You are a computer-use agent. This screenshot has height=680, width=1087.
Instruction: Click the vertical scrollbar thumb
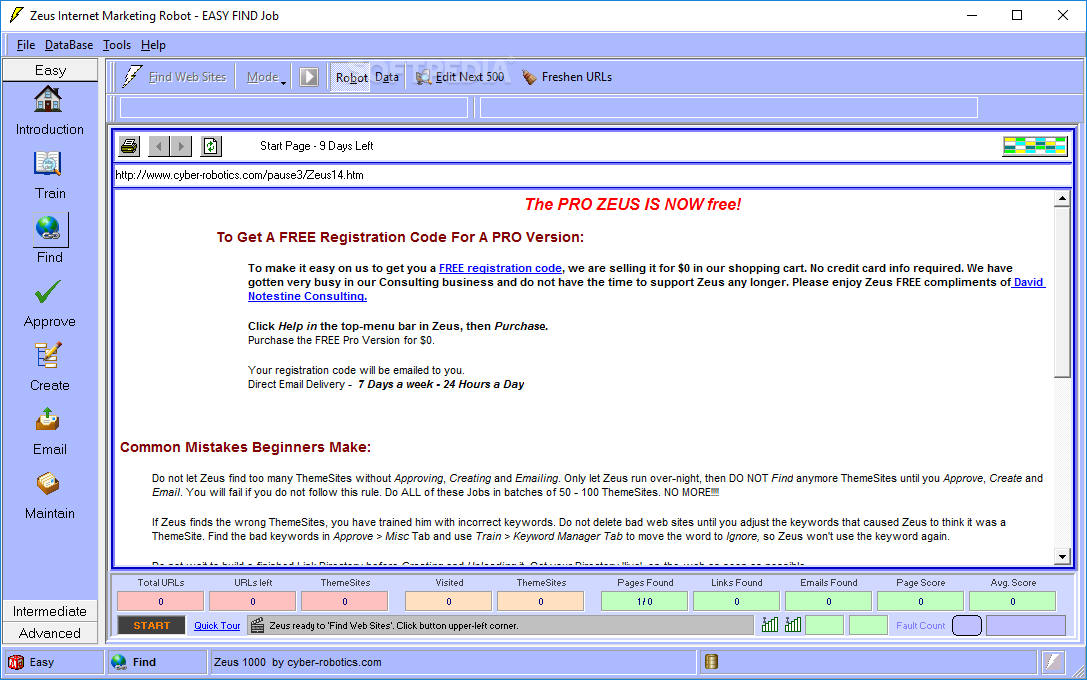[x=1062, y=292]
